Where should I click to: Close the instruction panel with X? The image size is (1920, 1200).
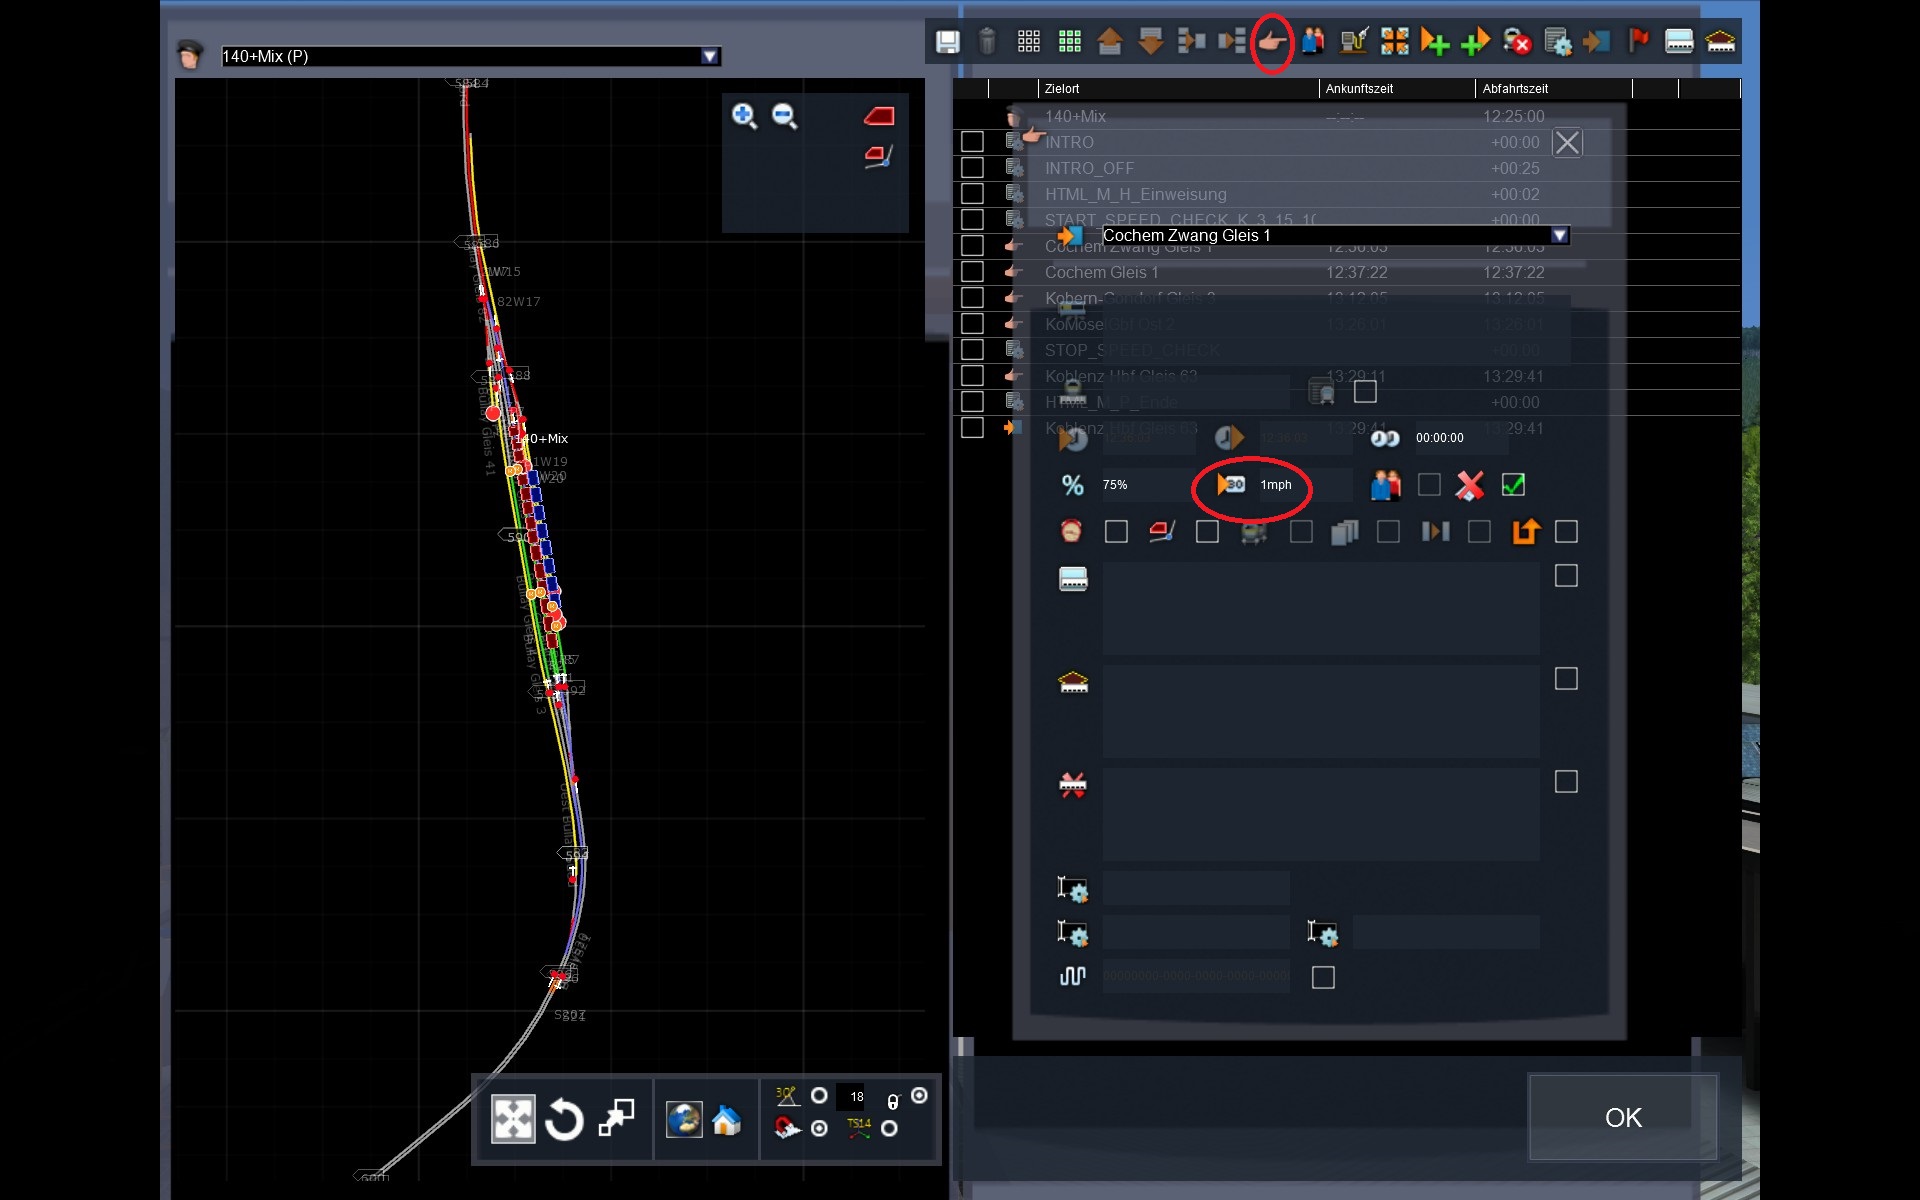(x=1567, y=143)
